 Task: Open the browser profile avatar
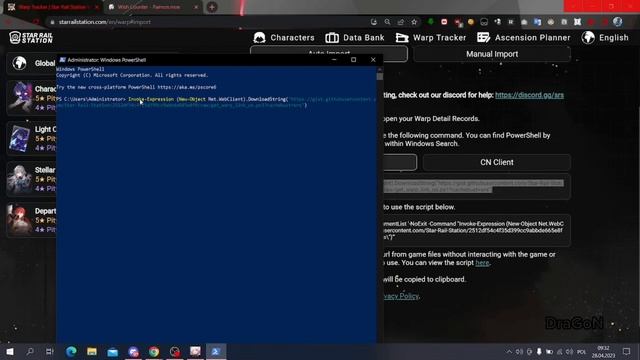pos(618,22)
